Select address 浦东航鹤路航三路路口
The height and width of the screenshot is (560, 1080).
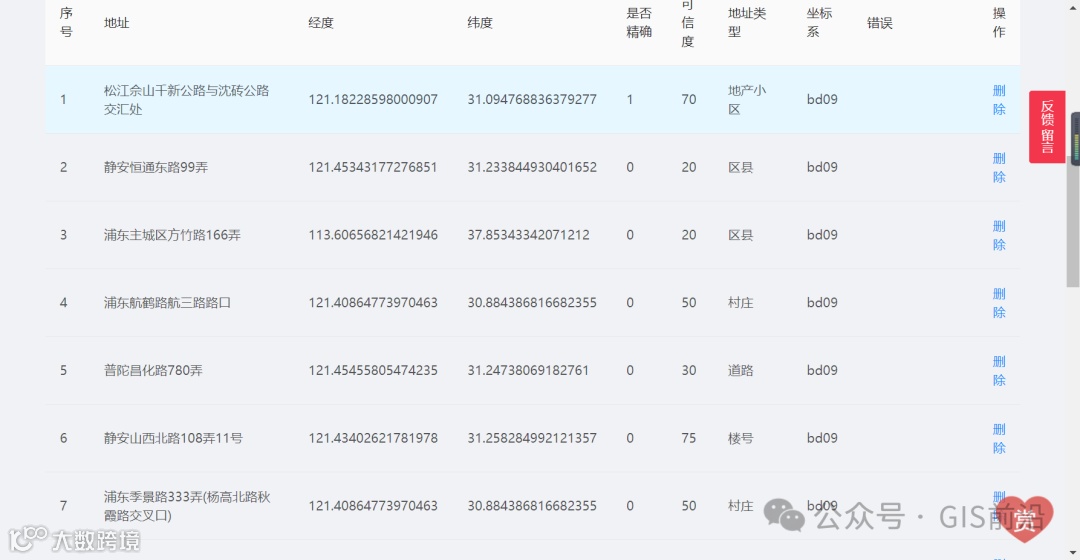[167, 303]
